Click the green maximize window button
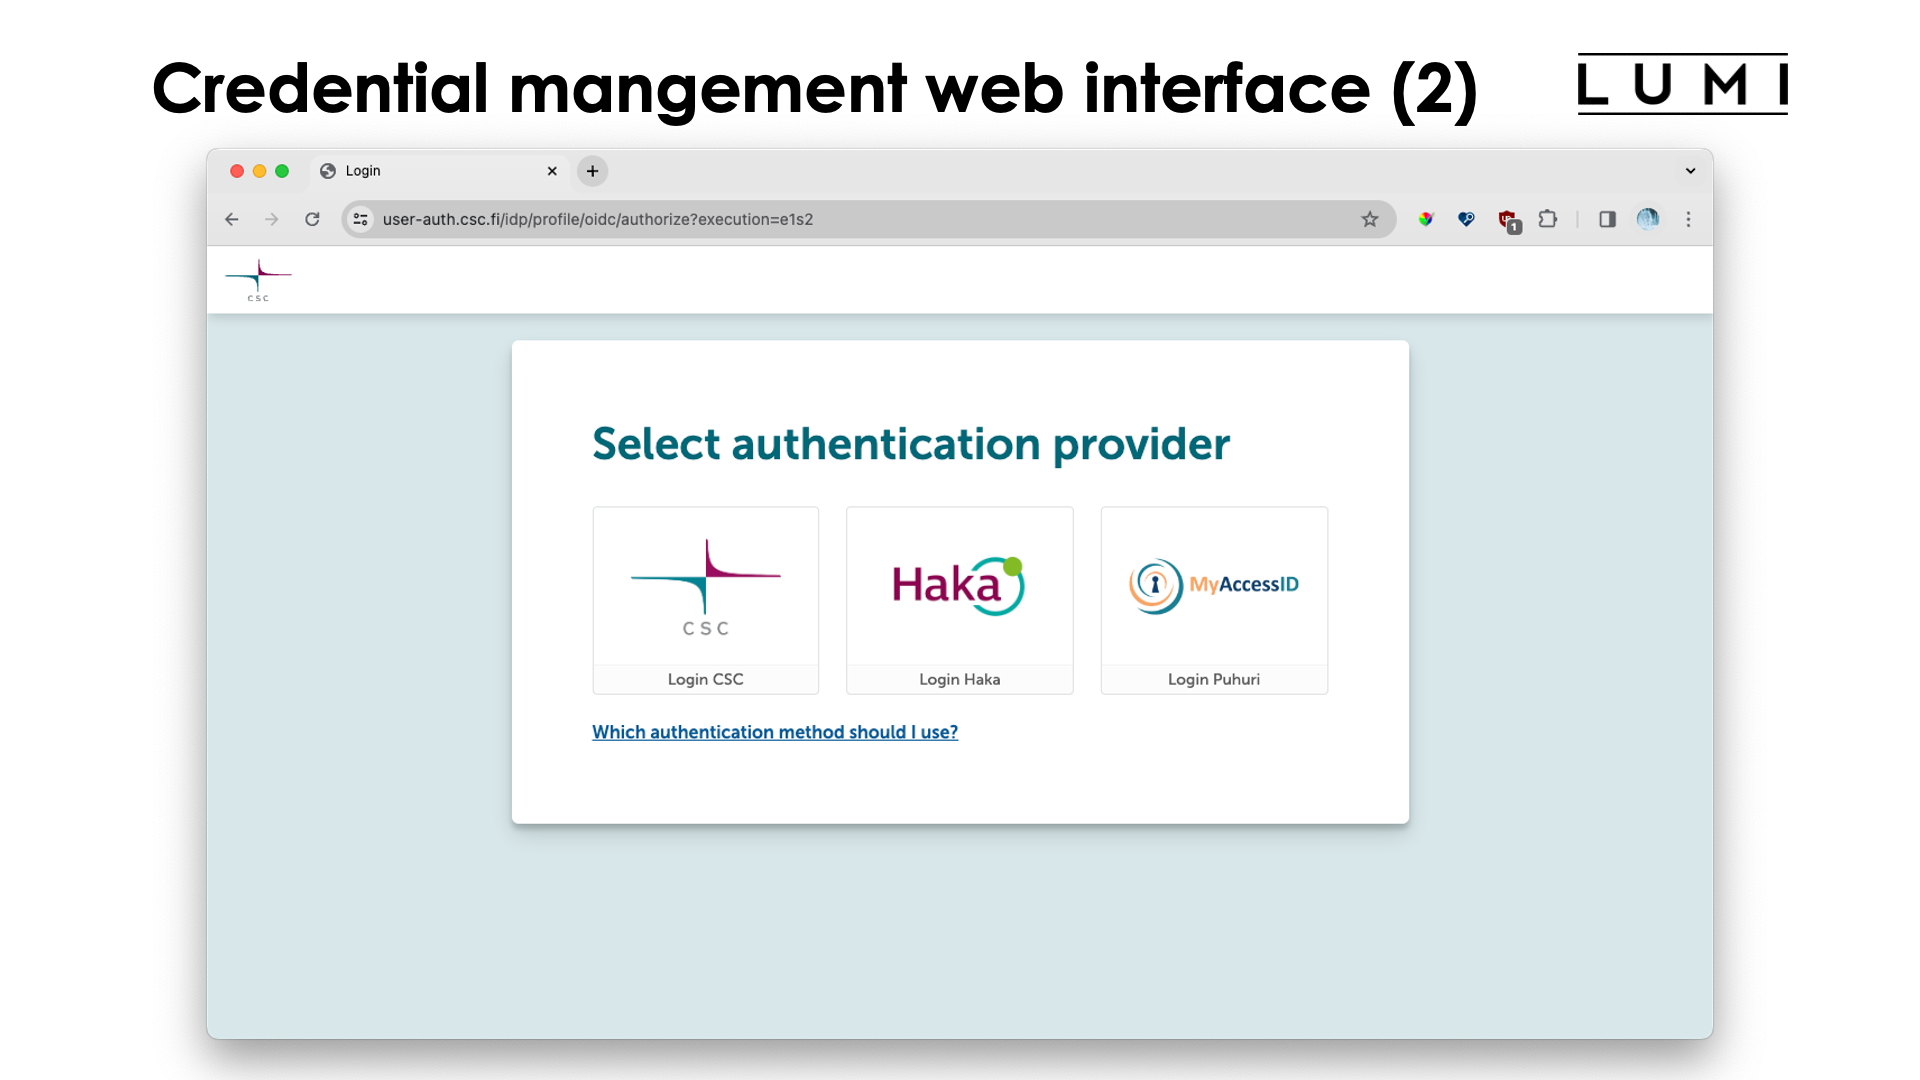Screen dimensions: 1920x1080 coord(282,171)
